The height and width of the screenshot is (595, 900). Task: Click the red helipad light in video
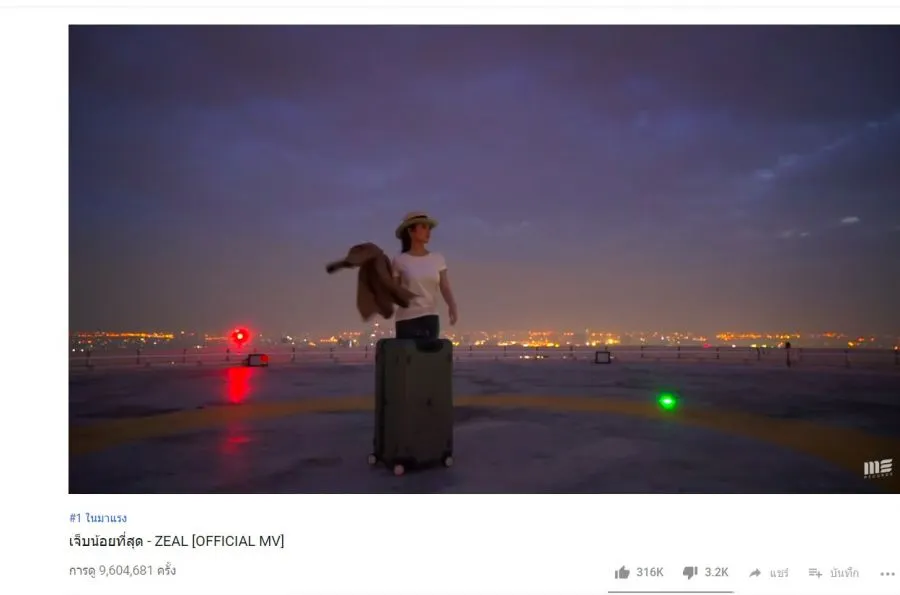click(x=240, y=336)
